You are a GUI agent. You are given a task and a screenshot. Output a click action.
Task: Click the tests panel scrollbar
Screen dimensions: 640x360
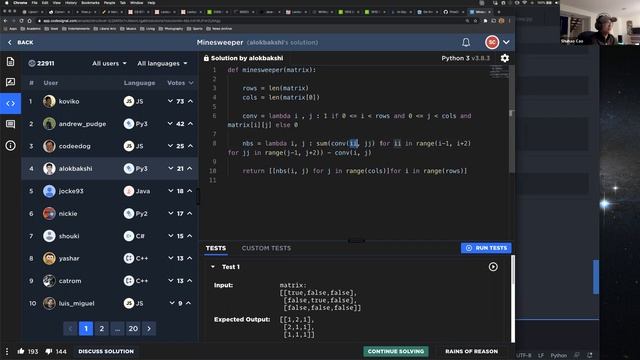click(513, 299)
